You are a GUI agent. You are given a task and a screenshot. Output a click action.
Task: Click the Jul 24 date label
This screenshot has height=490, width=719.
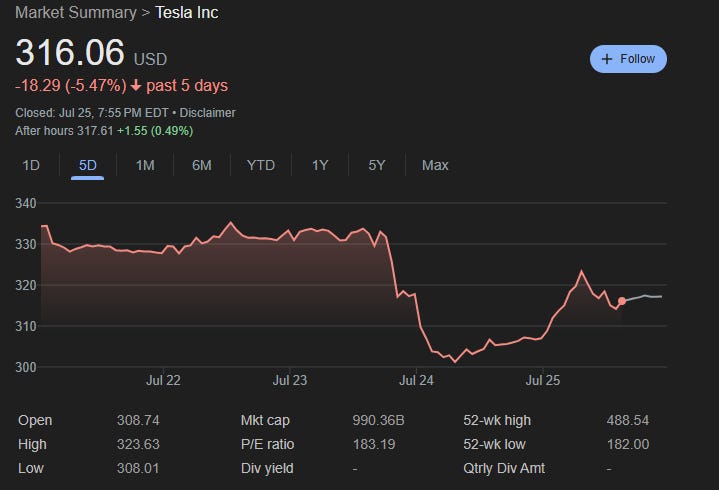pyautogui.click(x=416, y=380)
